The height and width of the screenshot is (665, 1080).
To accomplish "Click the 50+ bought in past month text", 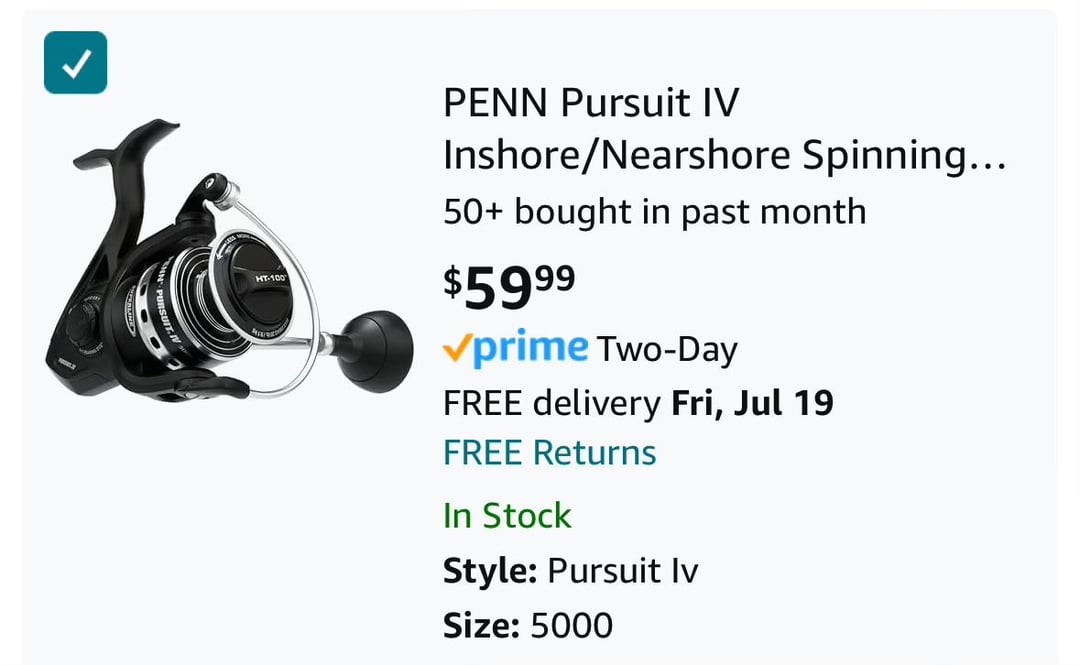I will point(654,212).
